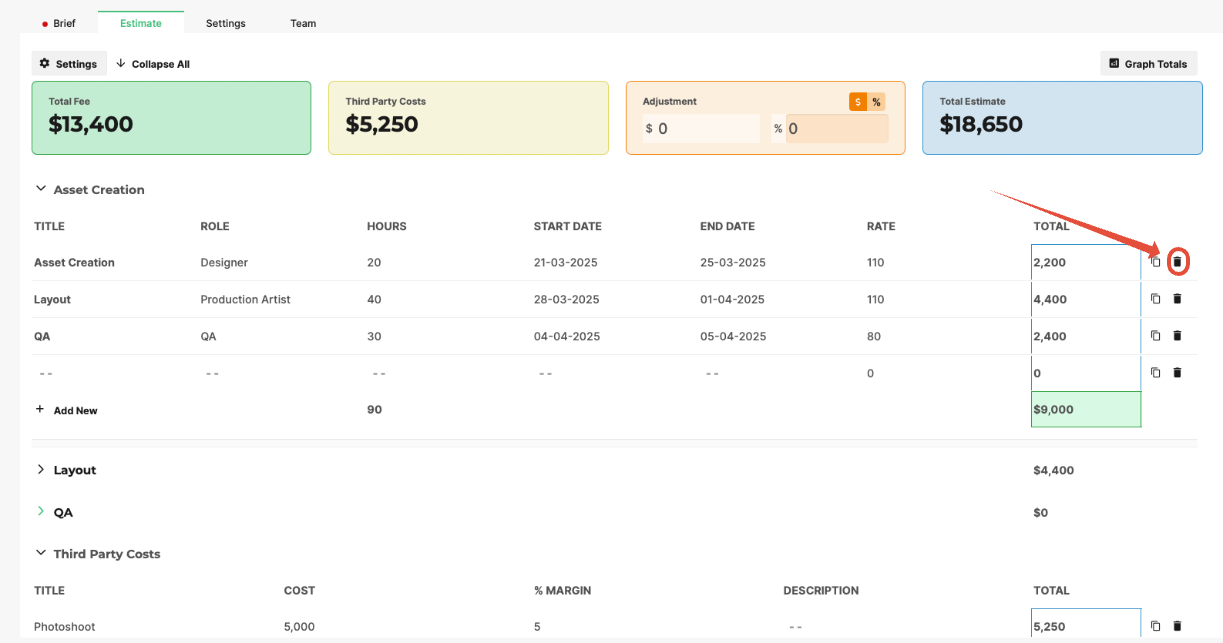Click end date 25-03-2025
Image resolution: width=1223 pixels, height=643 pixels.
733,262
